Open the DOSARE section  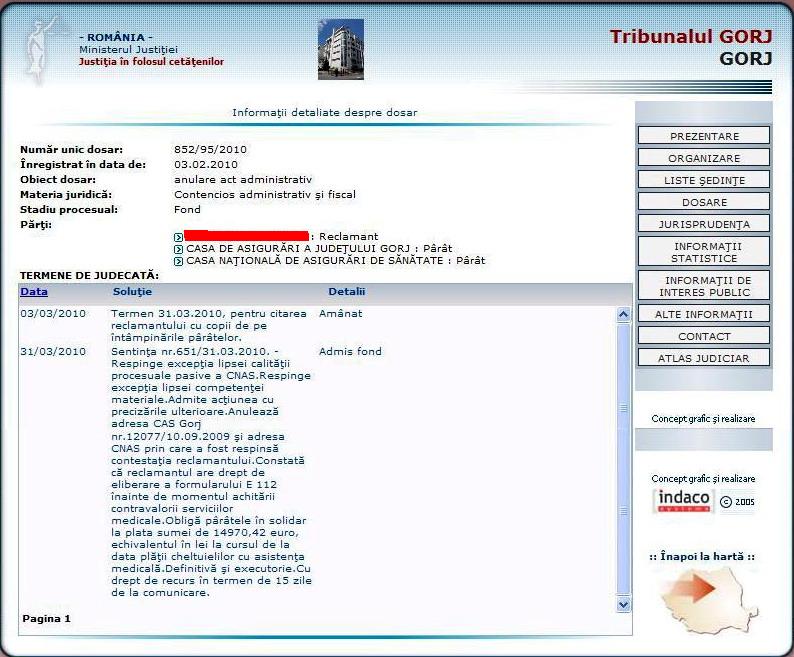point(704,202)
